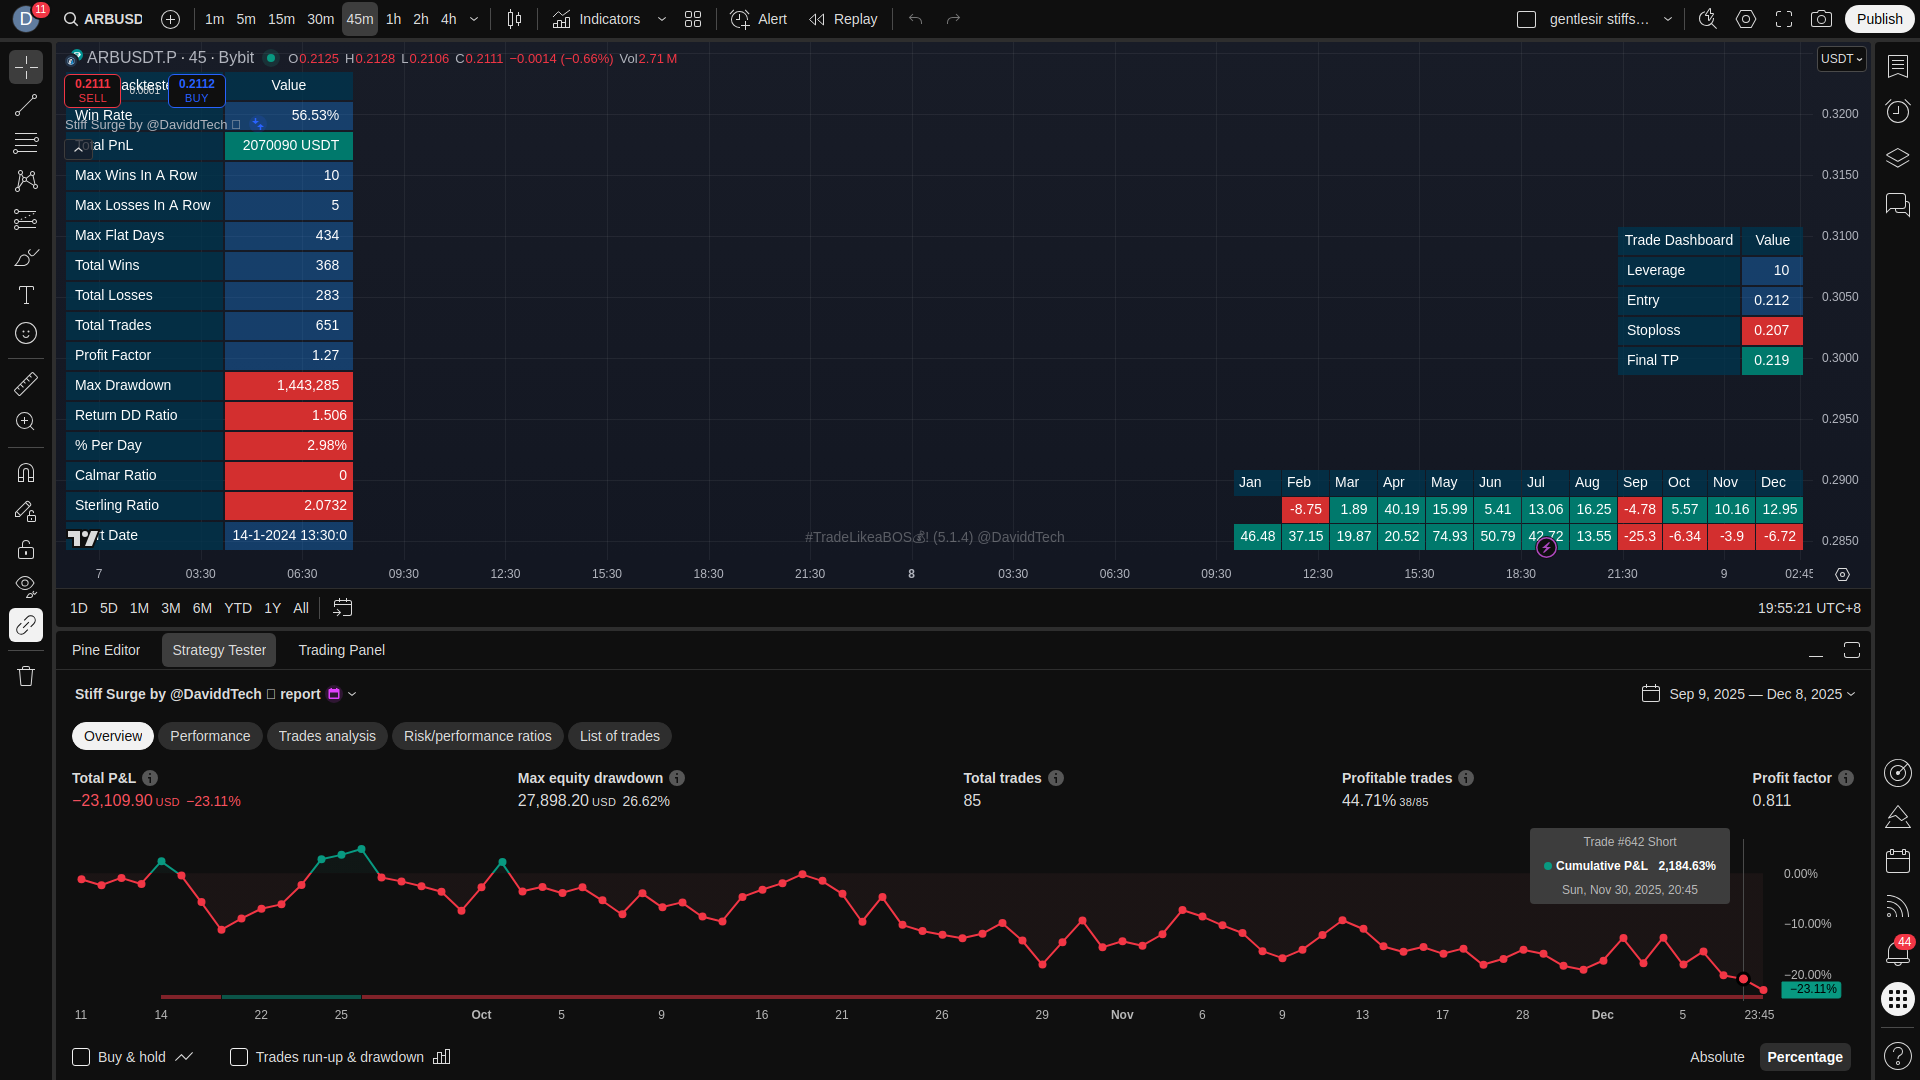Viewport: 1920px width, 1080px height.
Task: Open the Fibonacci retracement tool
Action: pos(26,143)
